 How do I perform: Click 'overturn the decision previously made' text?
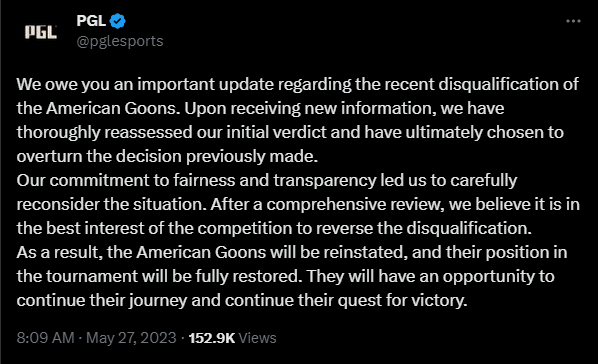pyautogui.click(x=166, y=156)
